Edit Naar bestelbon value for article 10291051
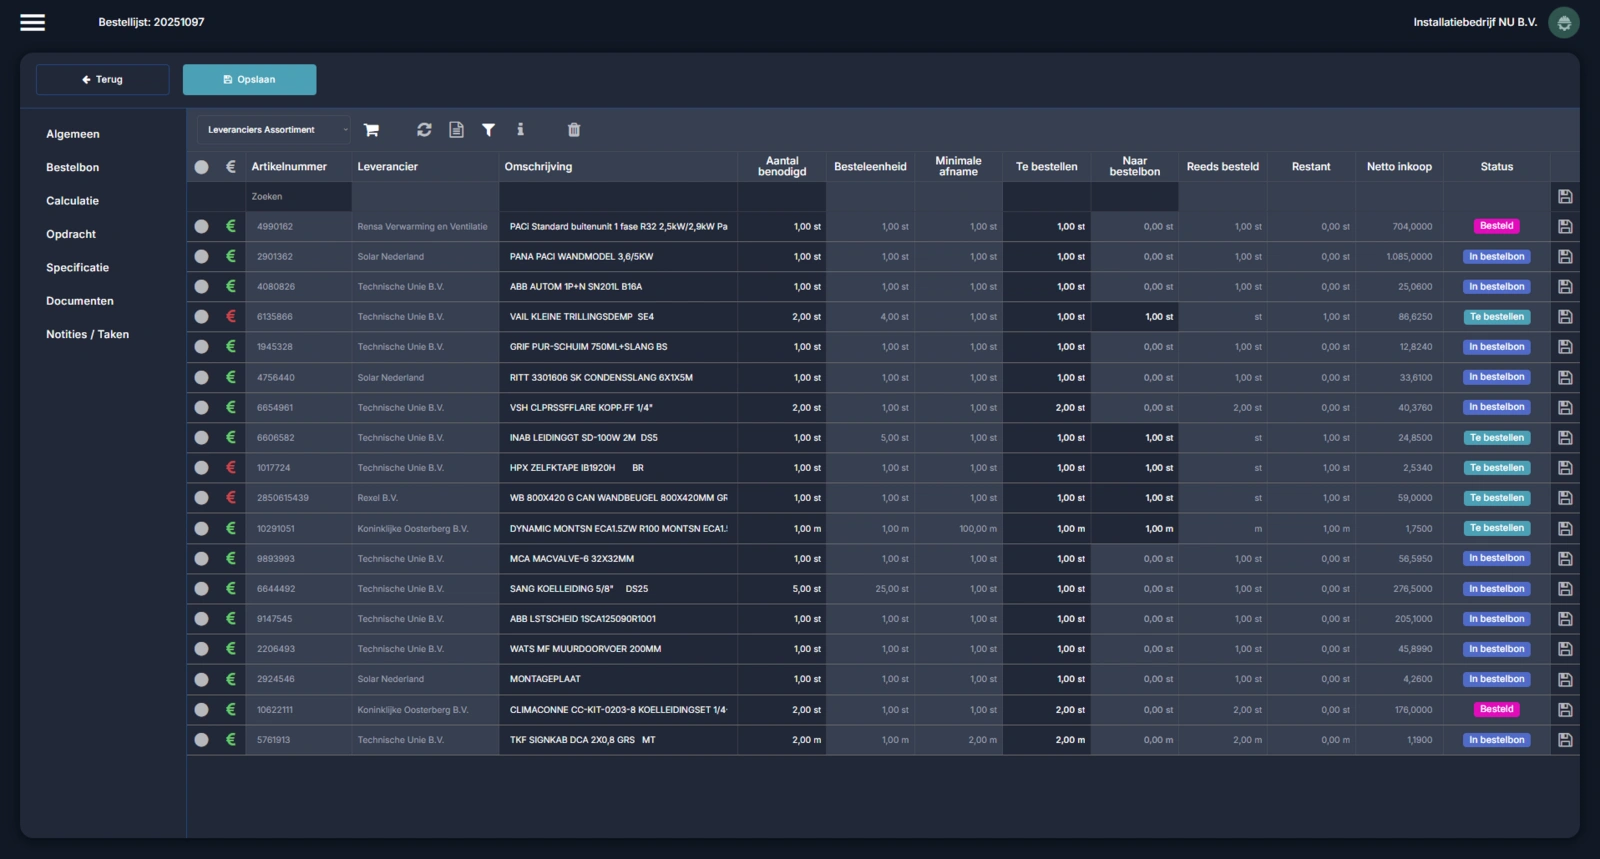The width and height of the screenshot is (1600, 859). click(x=1134, y=529)
